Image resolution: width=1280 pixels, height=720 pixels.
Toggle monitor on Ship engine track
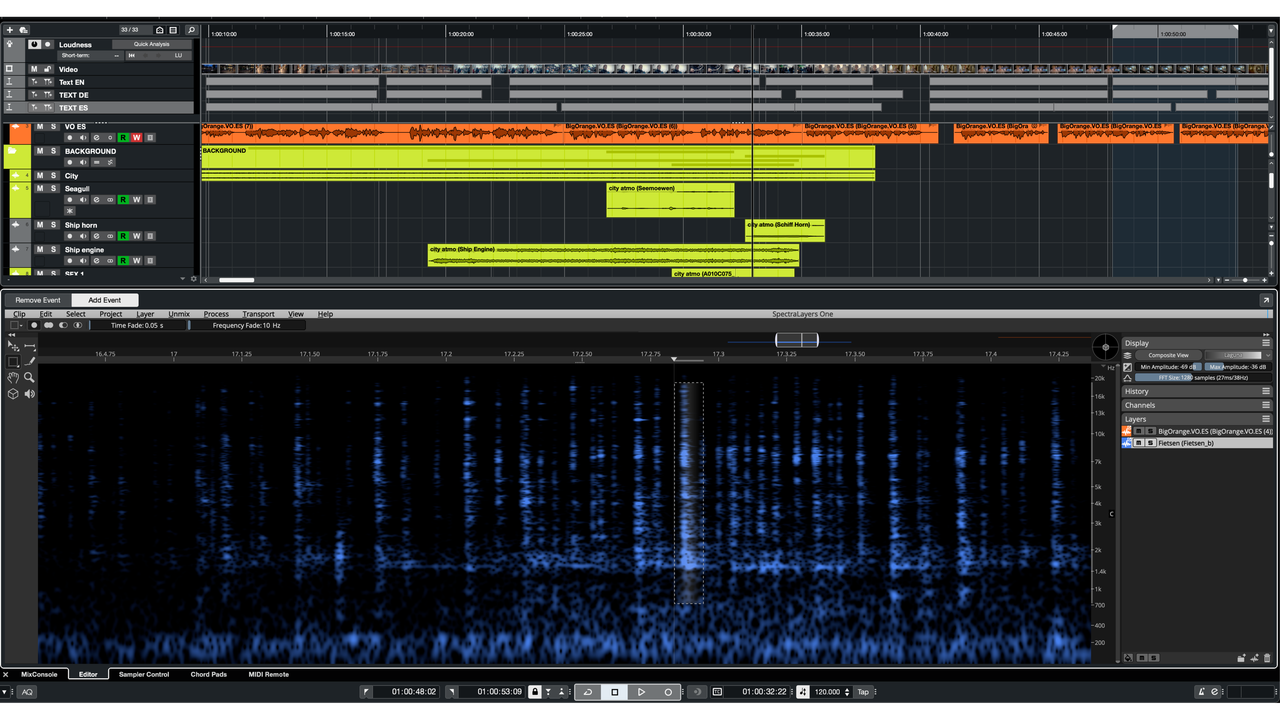pos(83,260)
